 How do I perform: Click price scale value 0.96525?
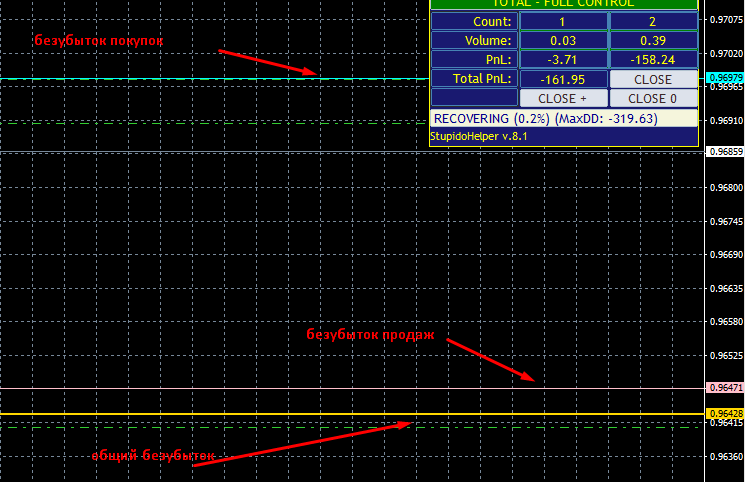pos(726,356)
